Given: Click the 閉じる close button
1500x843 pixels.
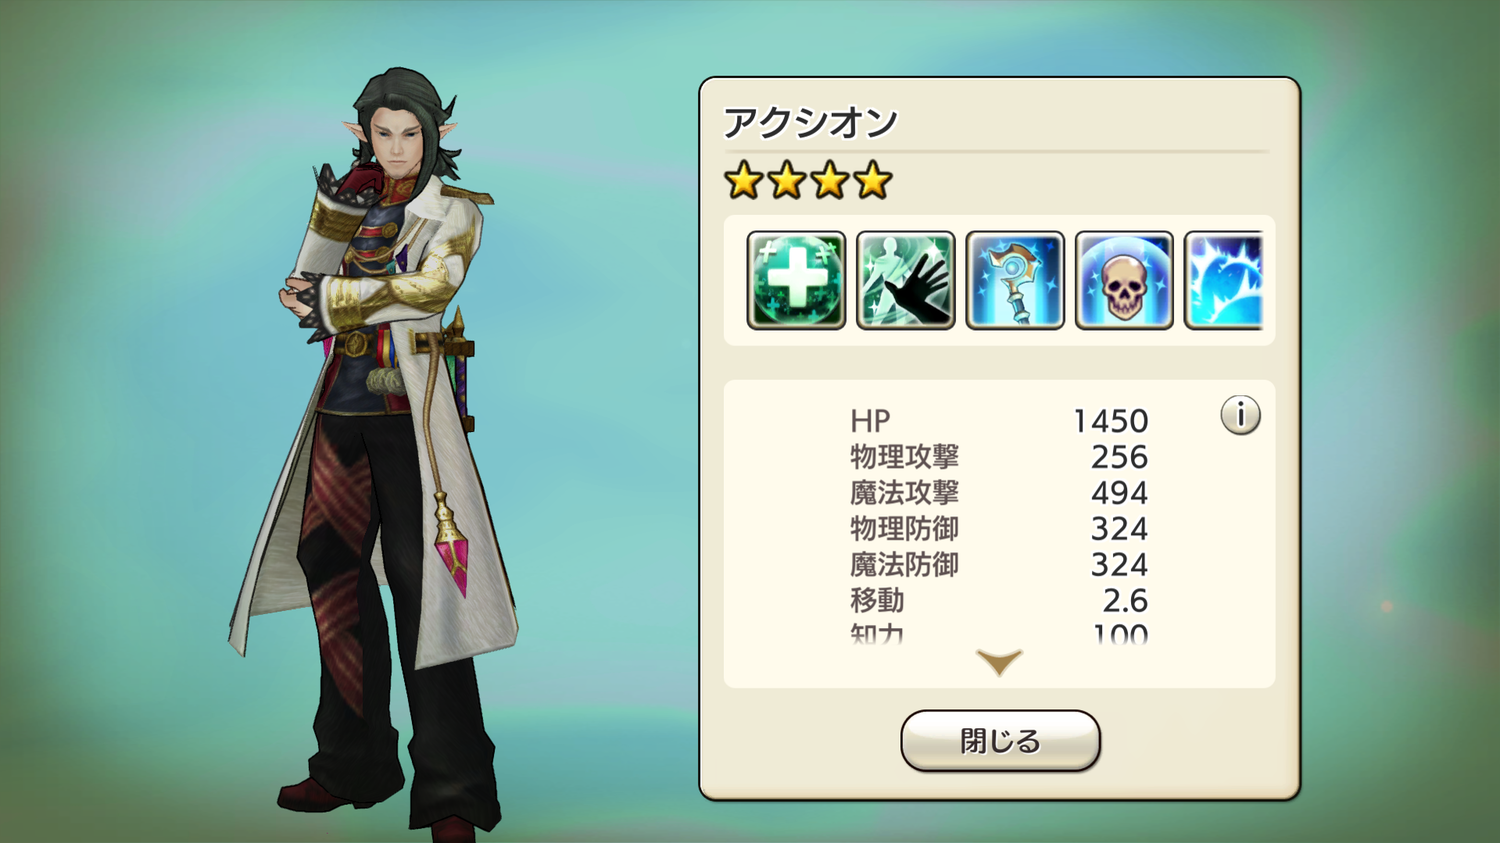Looking at the screenshot, I should tap(1000, 741).
